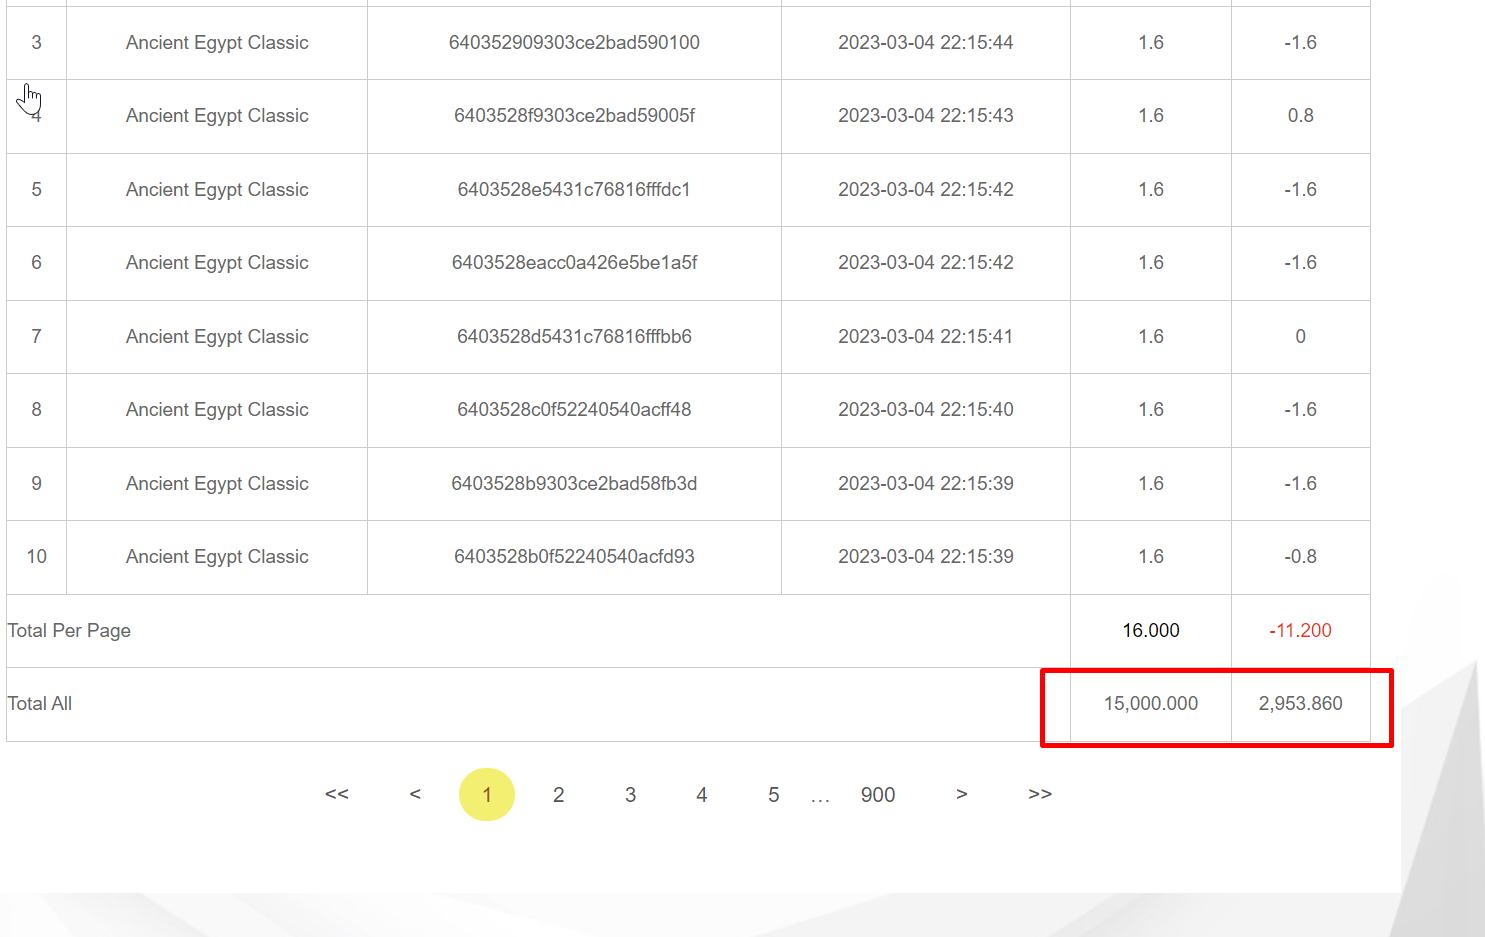The image size is (1485, 937).
Task: Select the red Total Per Page value -11.200
Action: (1300, 631)
